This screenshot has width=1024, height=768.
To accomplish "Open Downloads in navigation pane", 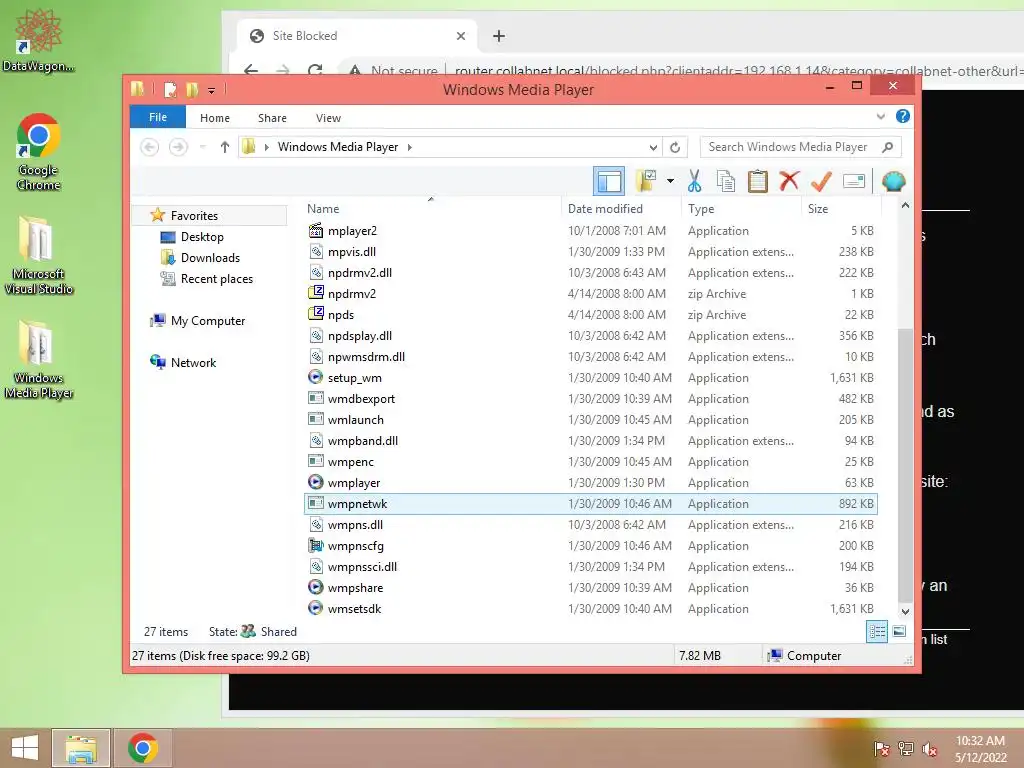I will coord(210,258).
